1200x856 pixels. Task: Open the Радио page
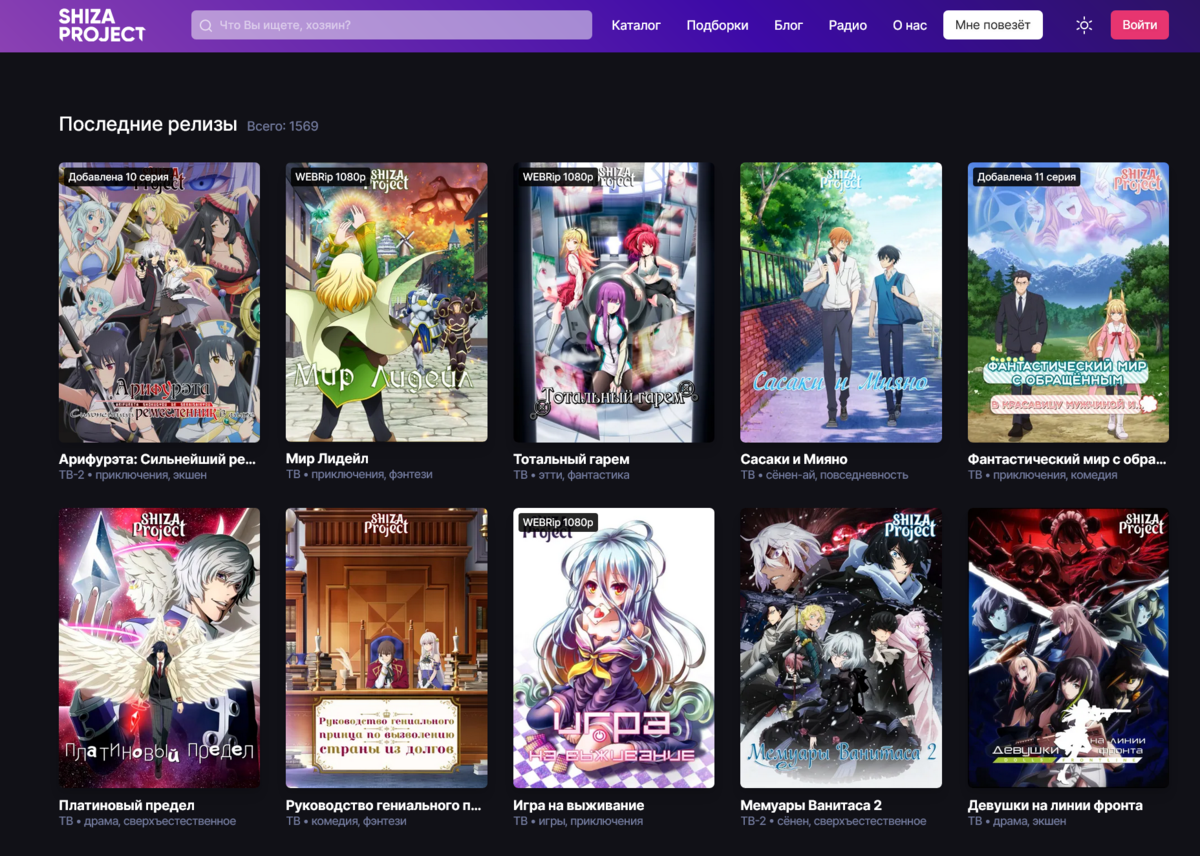848,25
